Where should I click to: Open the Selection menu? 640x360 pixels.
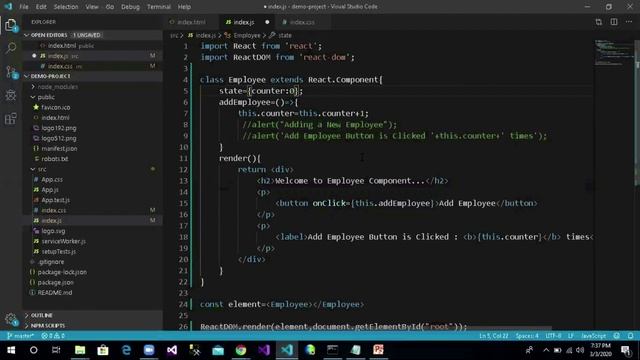pos(66,7)
